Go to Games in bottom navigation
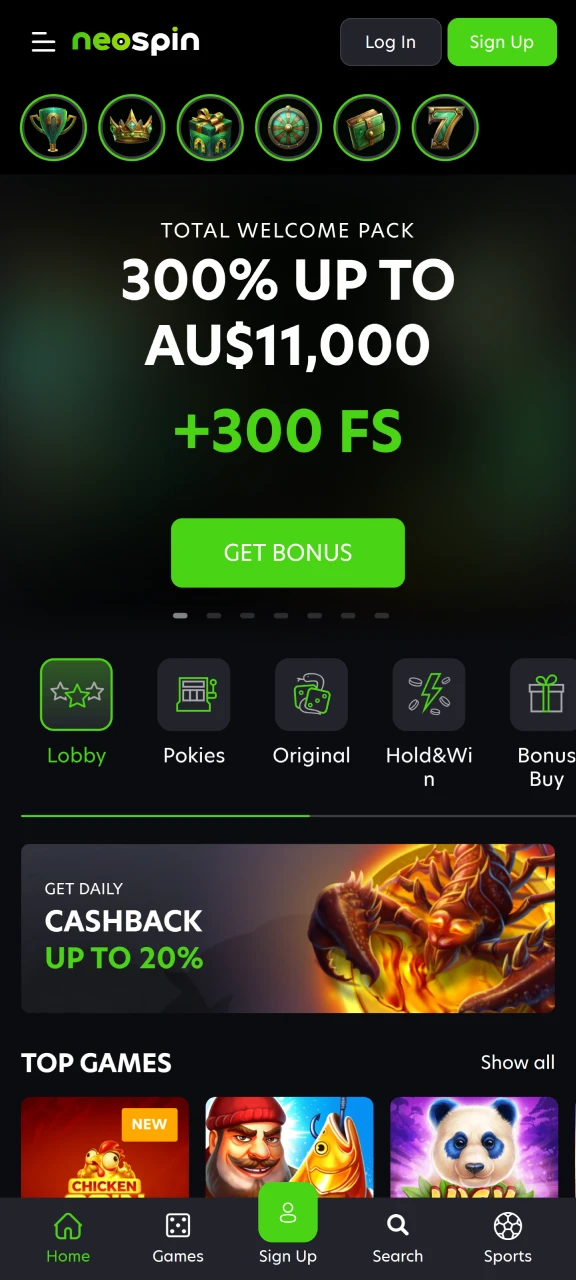 coord(178,1239)
